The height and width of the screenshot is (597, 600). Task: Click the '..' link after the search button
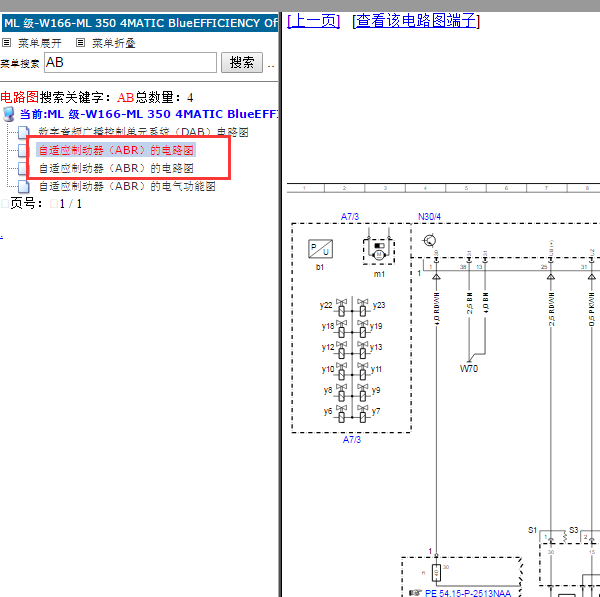[271, 66]
